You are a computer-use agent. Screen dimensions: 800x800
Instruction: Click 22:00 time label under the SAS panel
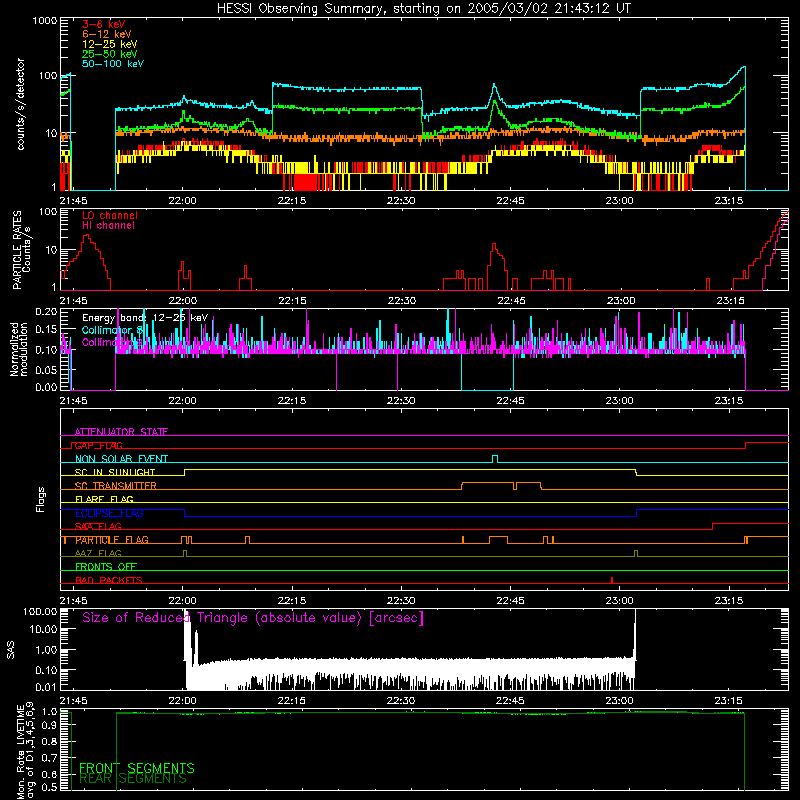click(182, 701)
